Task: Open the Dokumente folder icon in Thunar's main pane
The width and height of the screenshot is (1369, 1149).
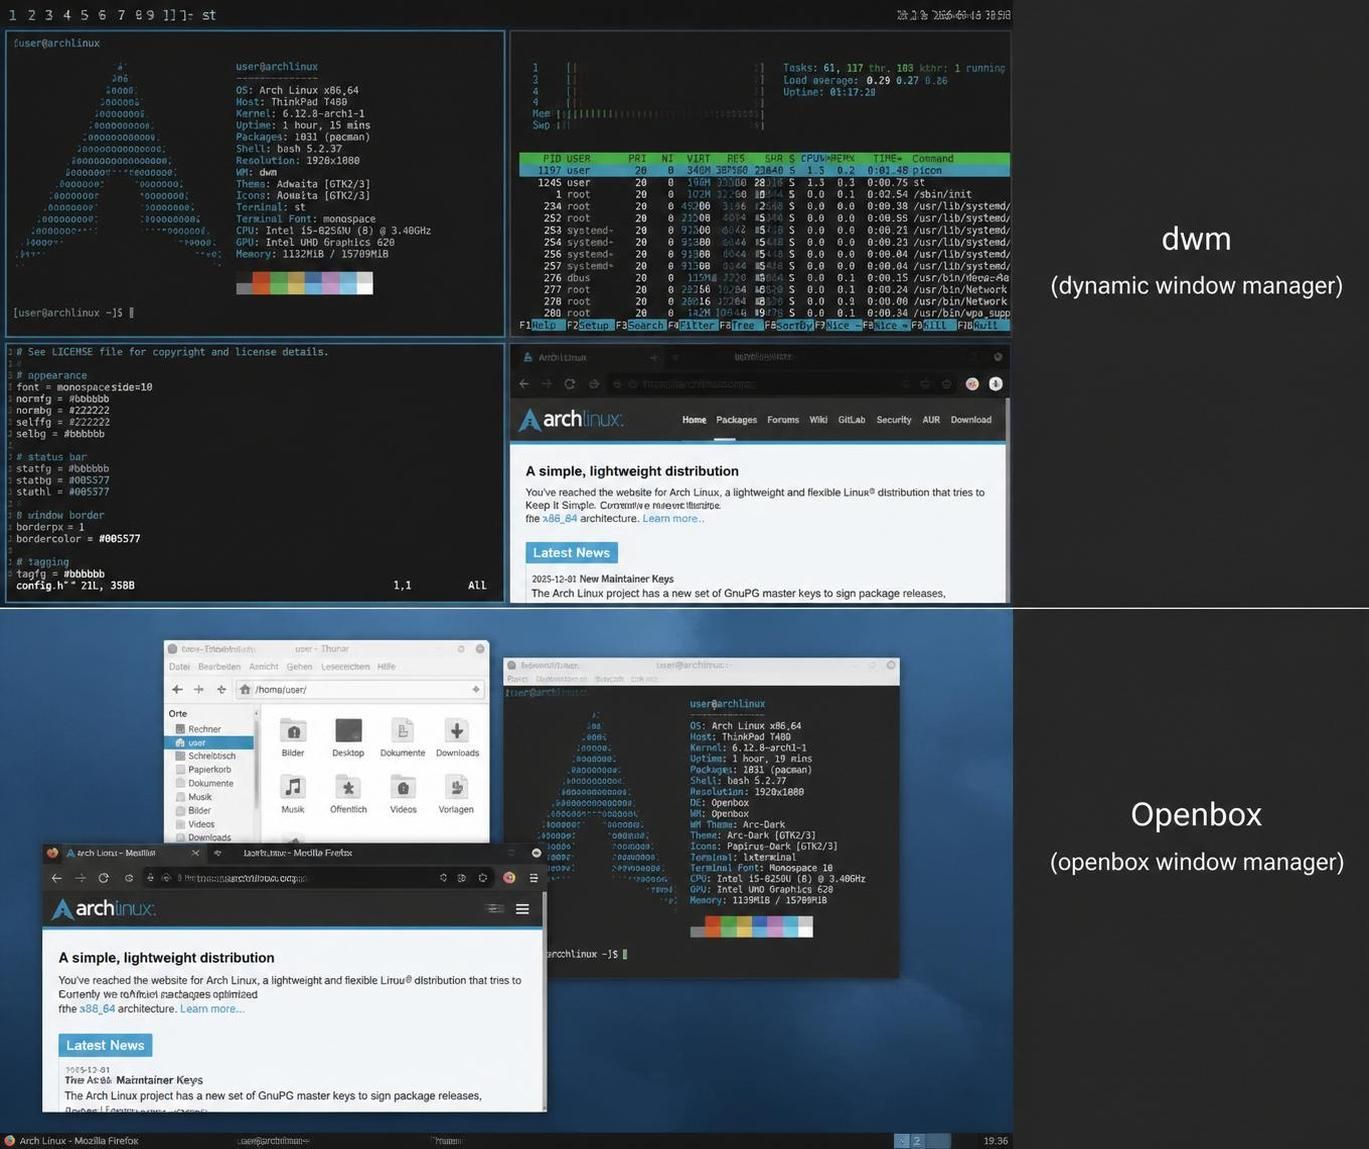Action: click(x=402, y=732)
